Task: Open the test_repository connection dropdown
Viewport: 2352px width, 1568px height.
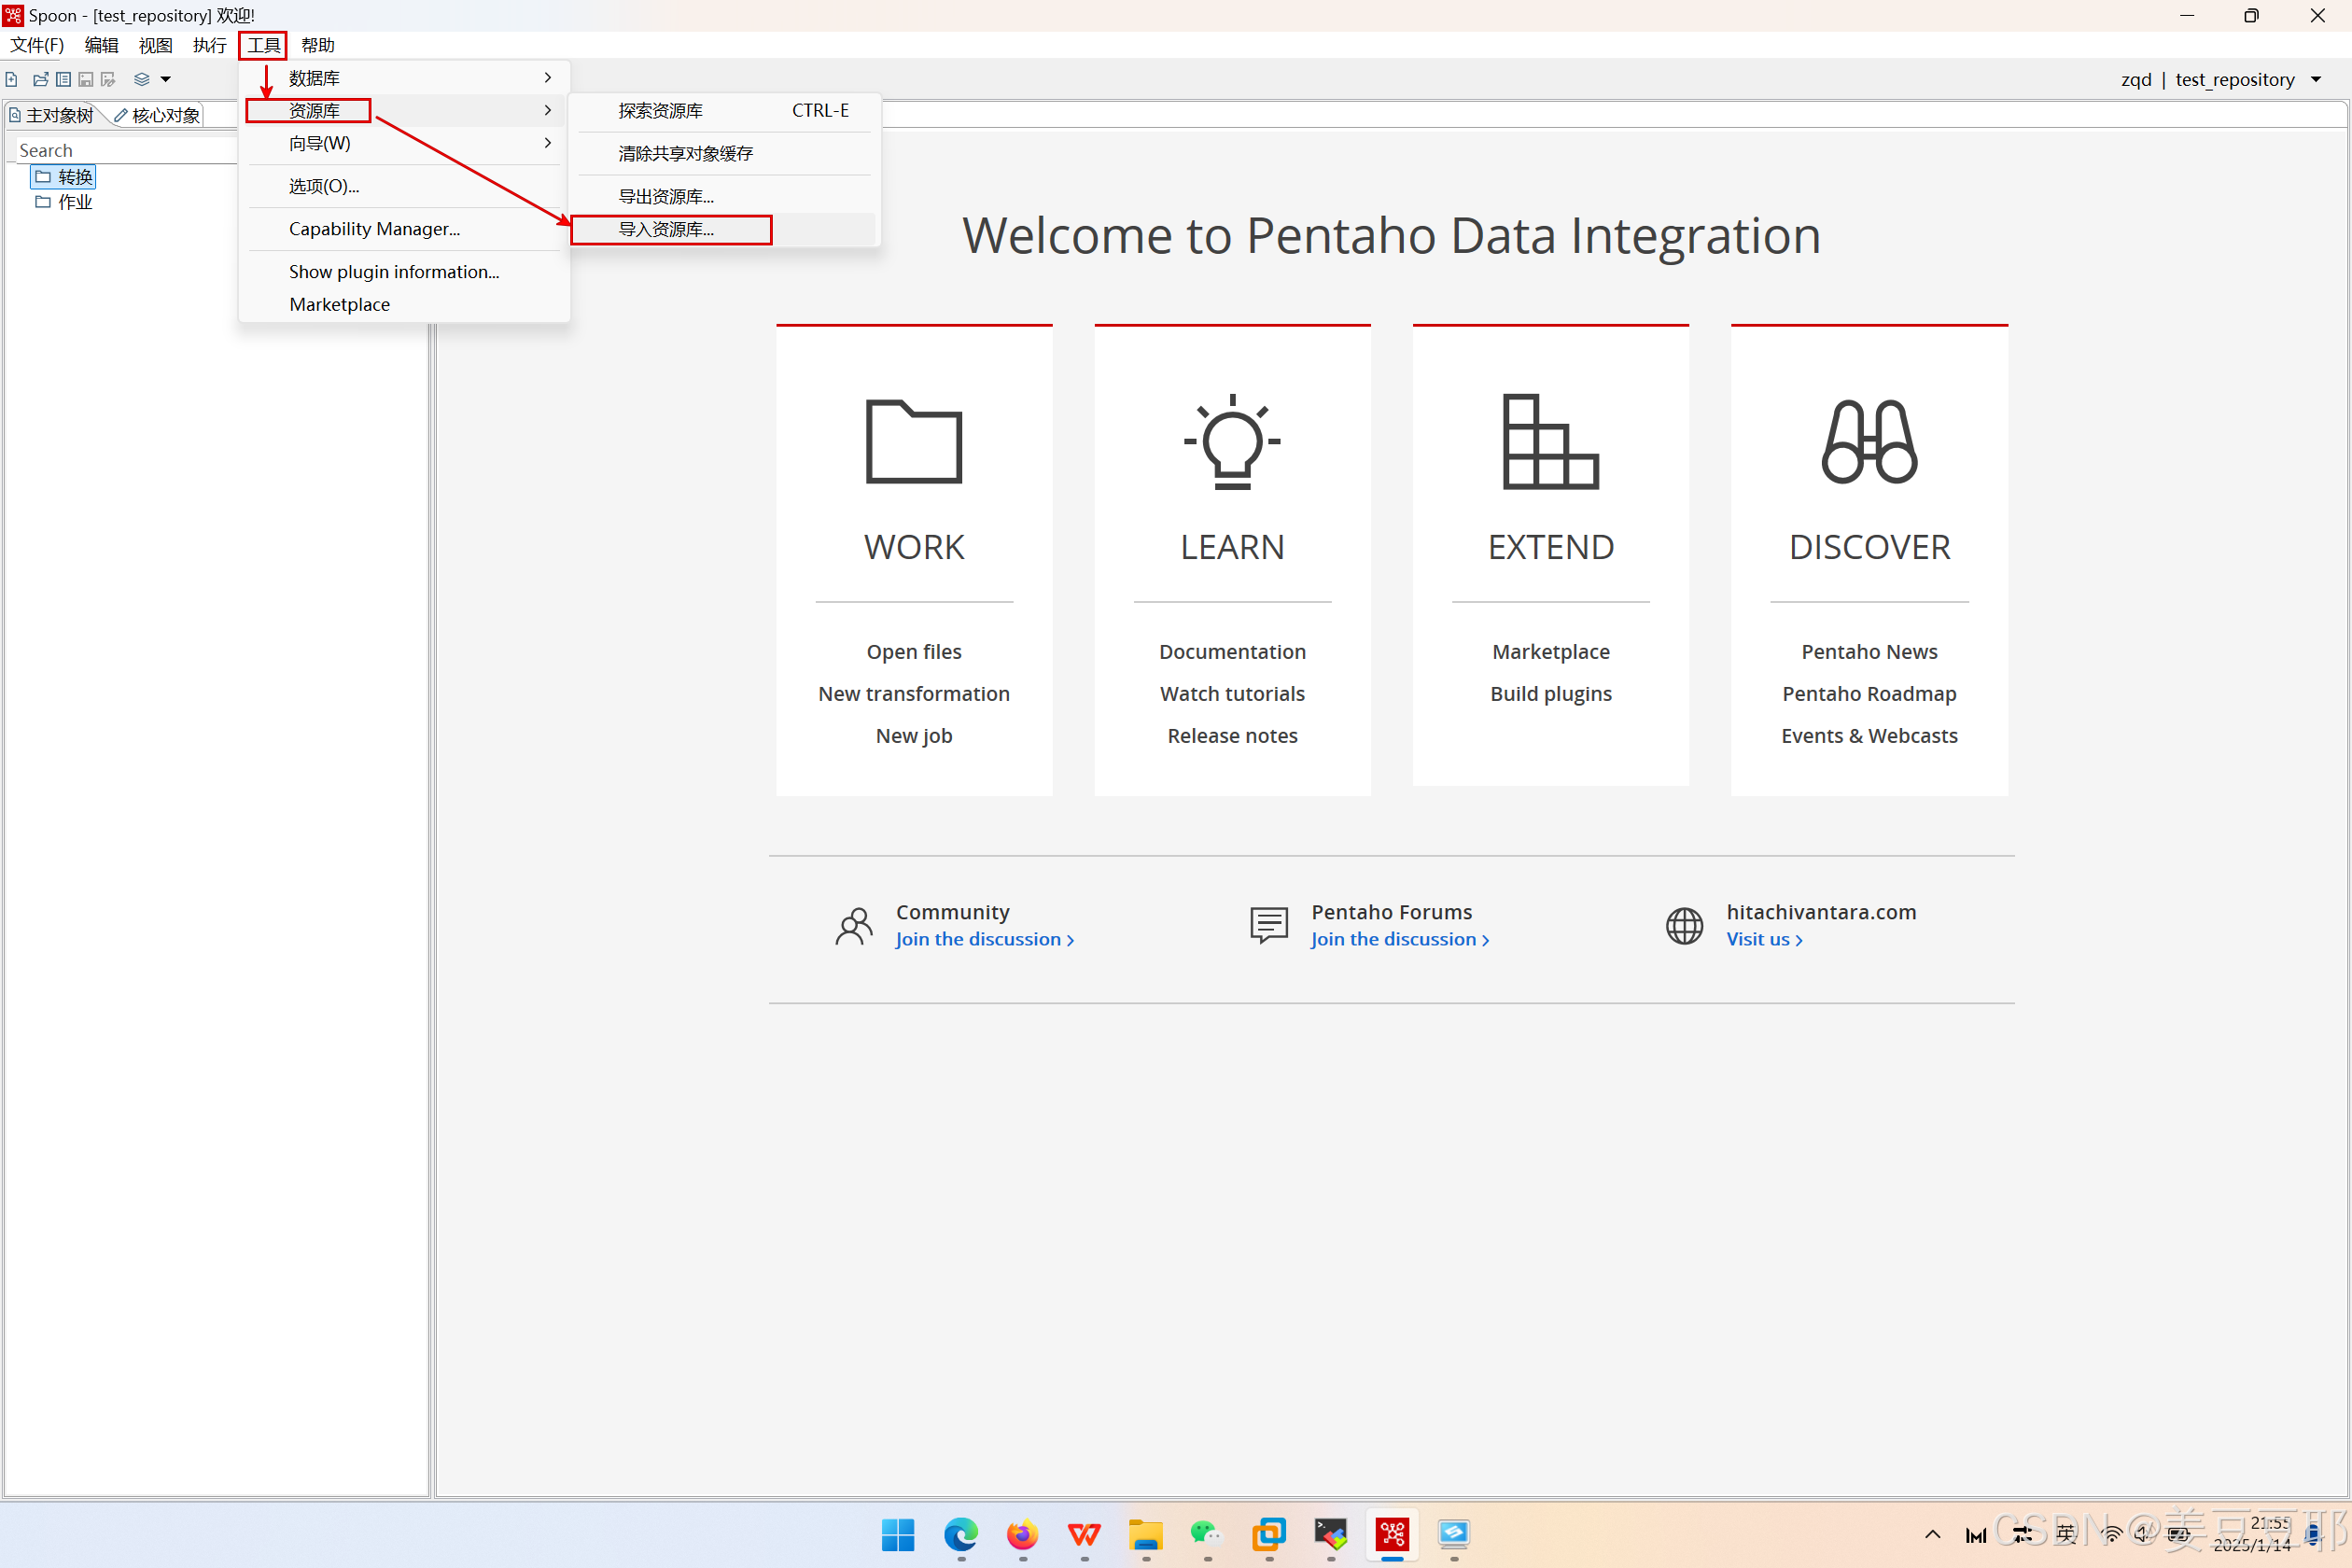Action: pos(2316,79)
